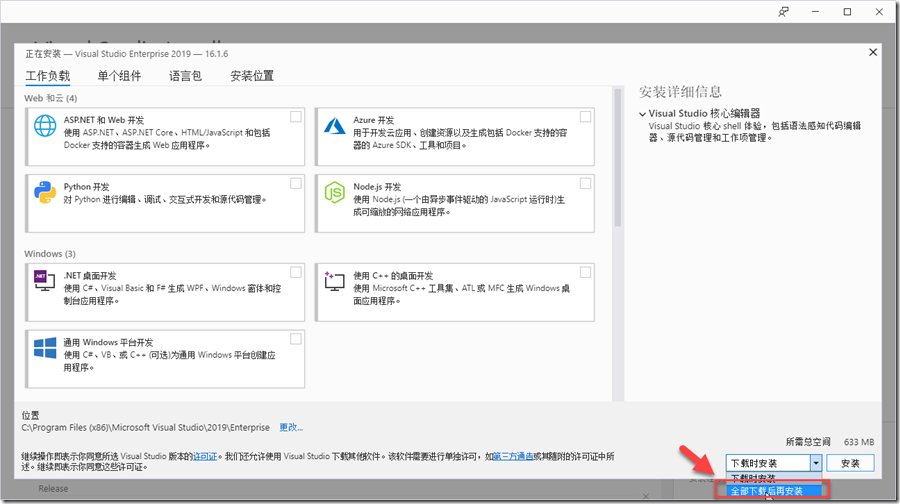Minimize the Visual Studio Installer window
This screenshot has width=900, height=504.
815,11
